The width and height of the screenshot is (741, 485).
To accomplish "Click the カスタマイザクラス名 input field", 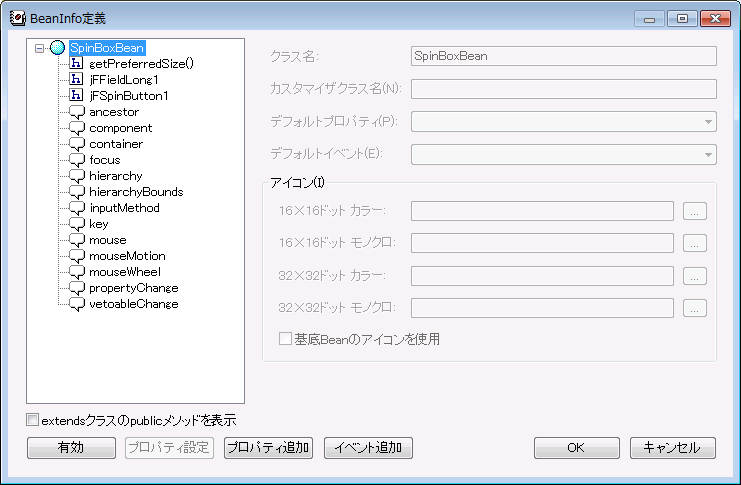I will [563, 89].
